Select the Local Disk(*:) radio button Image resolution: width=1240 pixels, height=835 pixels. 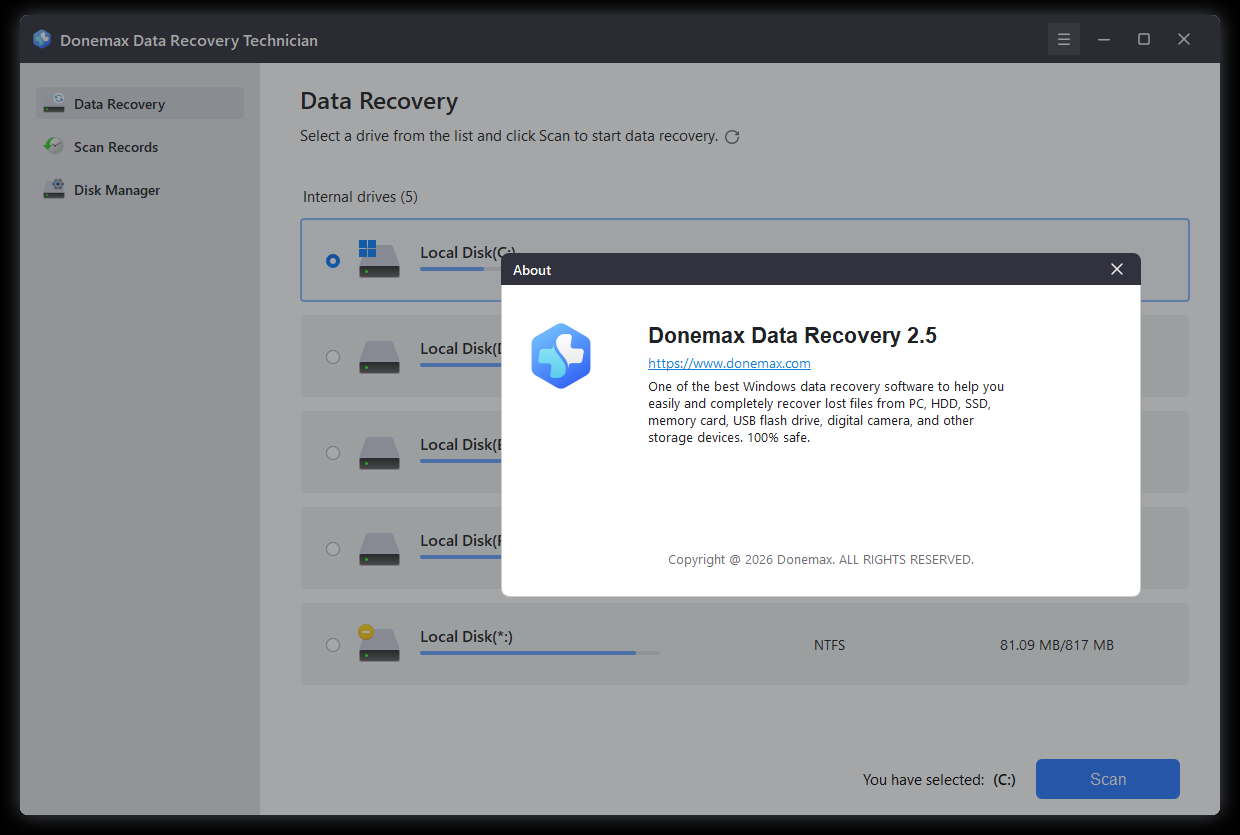coord(333,644)
